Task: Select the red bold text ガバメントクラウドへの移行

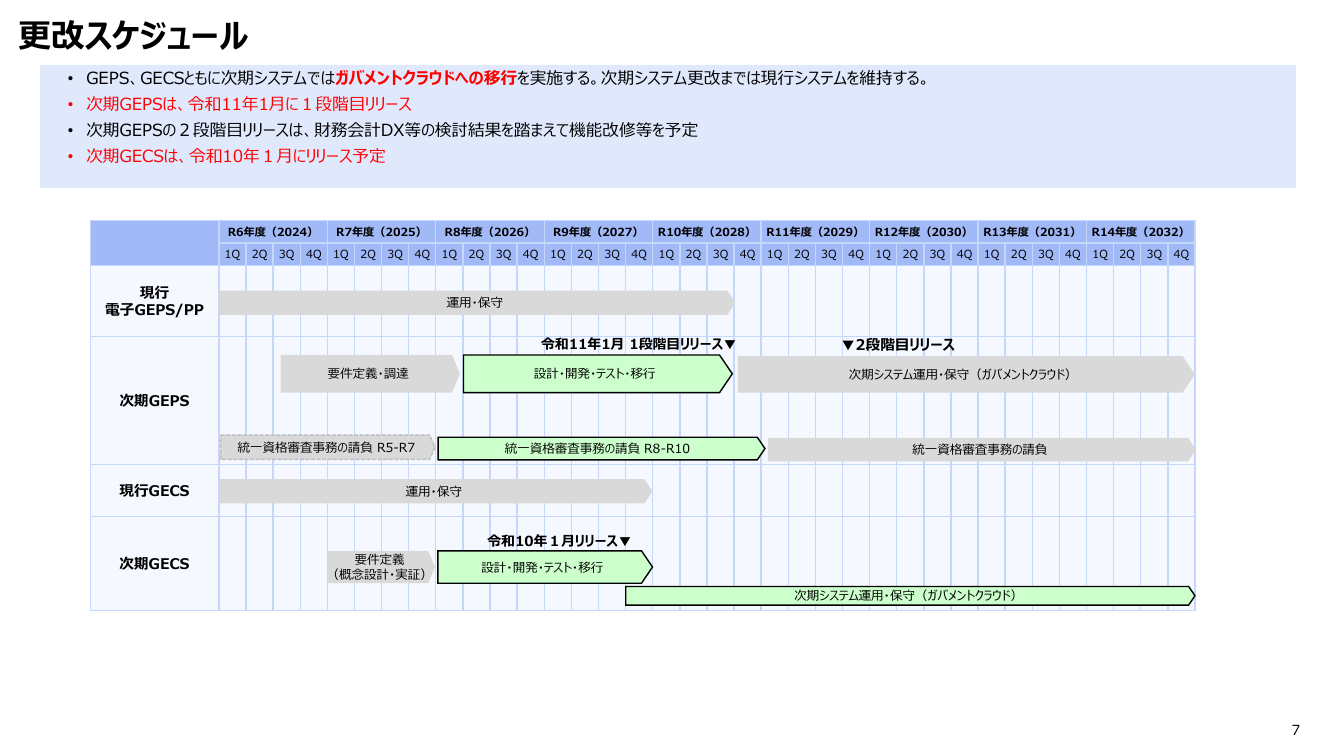Action: 426,78
